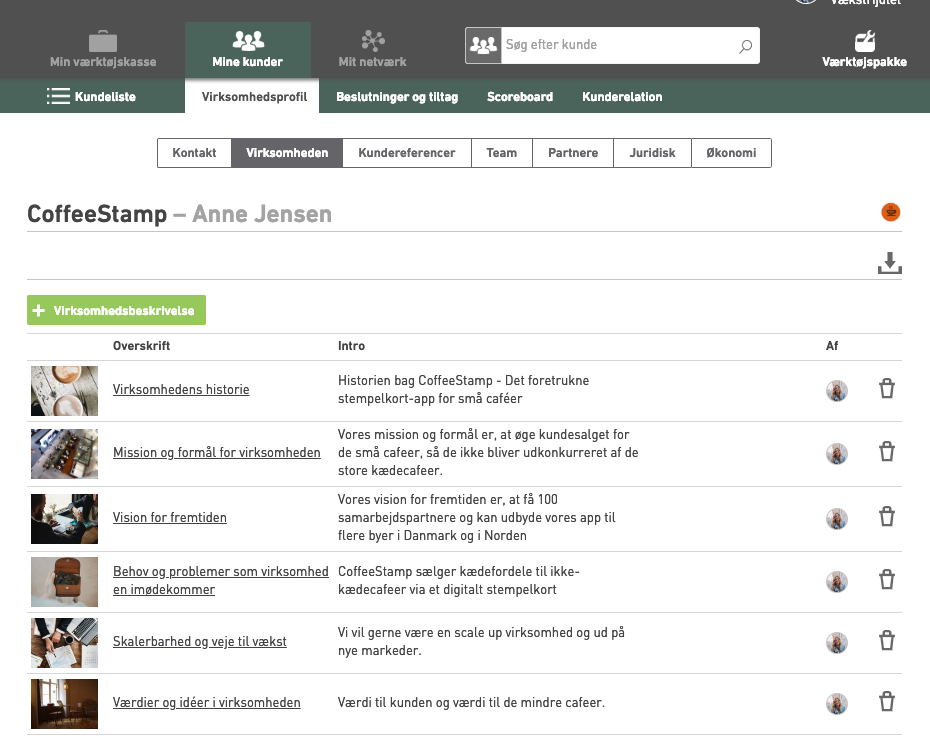
Task: Click author avatar in Mission og formål row
Action: point(837,454)
